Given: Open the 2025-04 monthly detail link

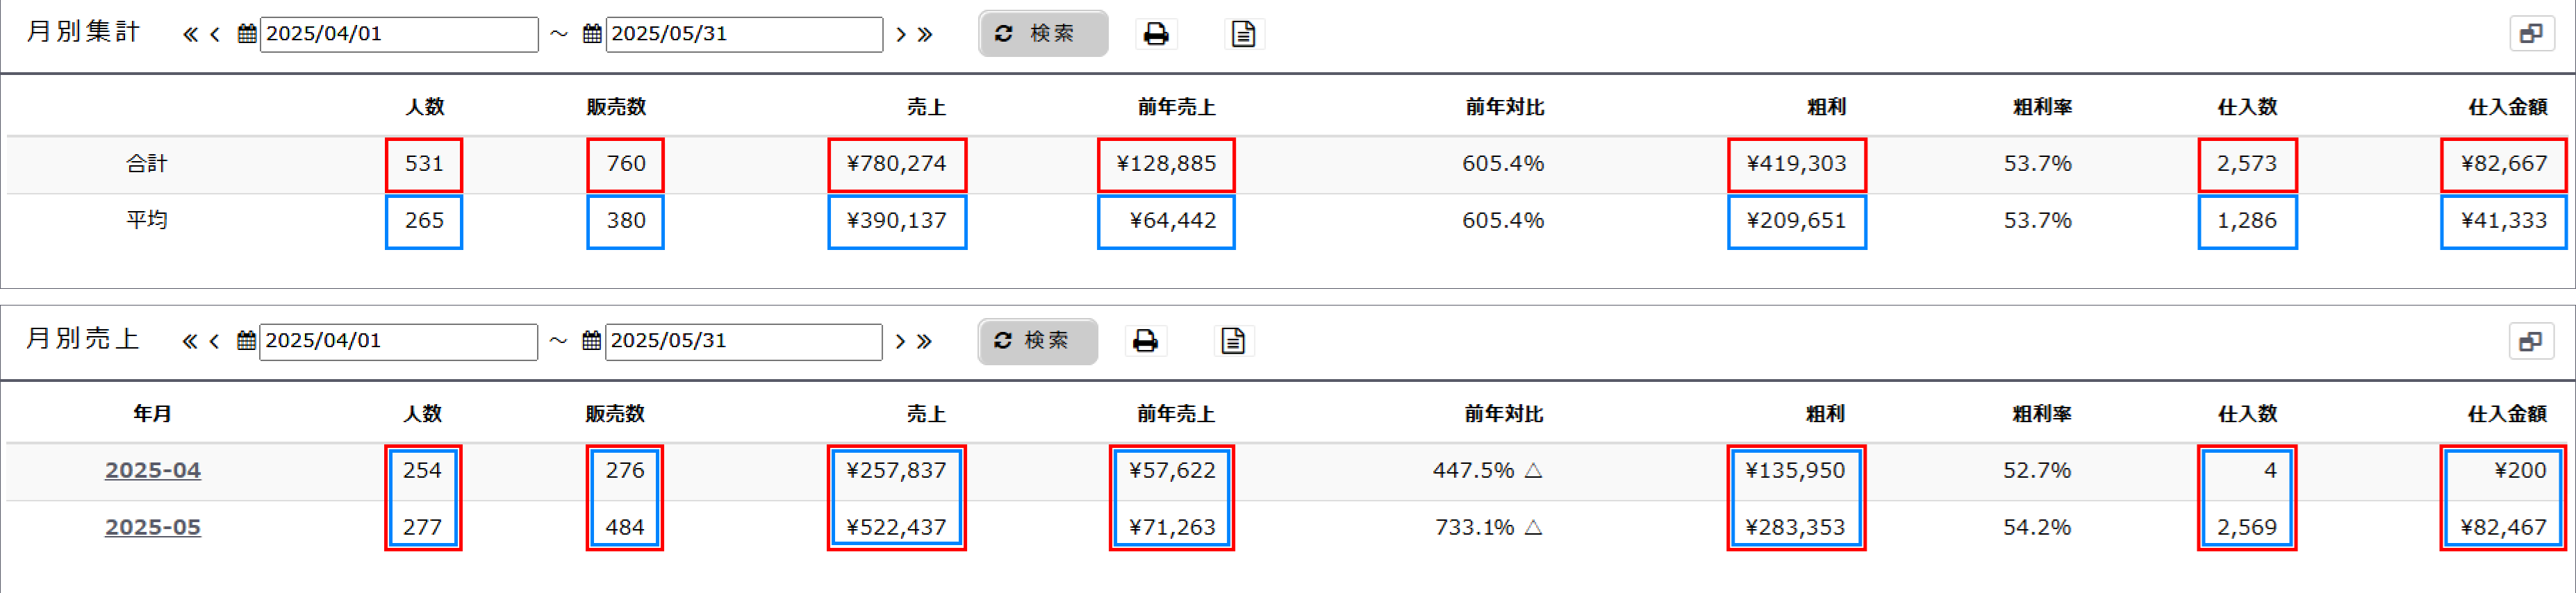Looking at the screenshot, I should (153, 470).
